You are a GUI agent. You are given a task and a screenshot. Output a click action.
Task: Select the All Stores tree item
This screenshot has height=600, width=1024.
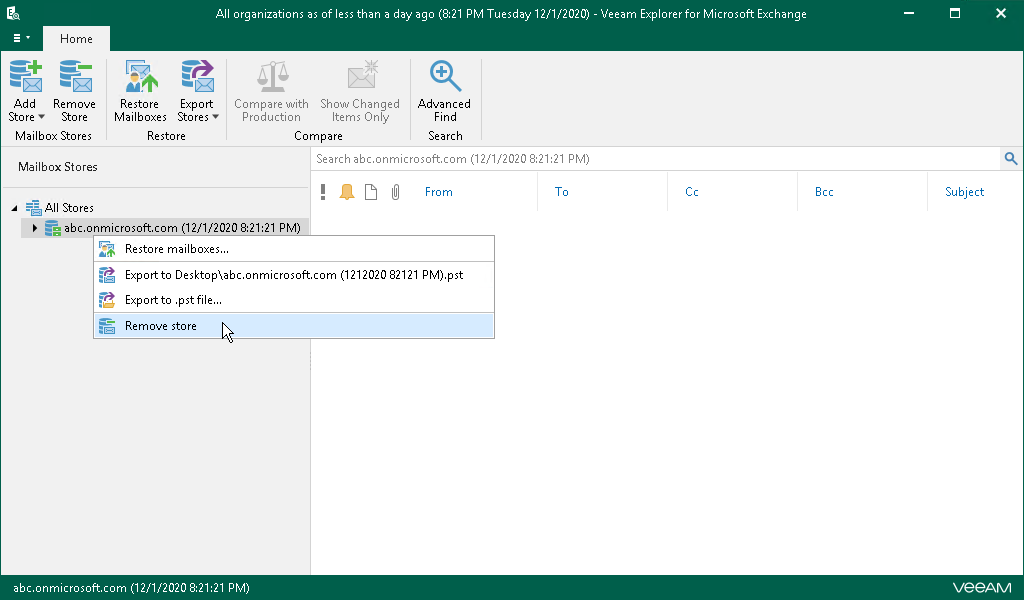(69, 208)
